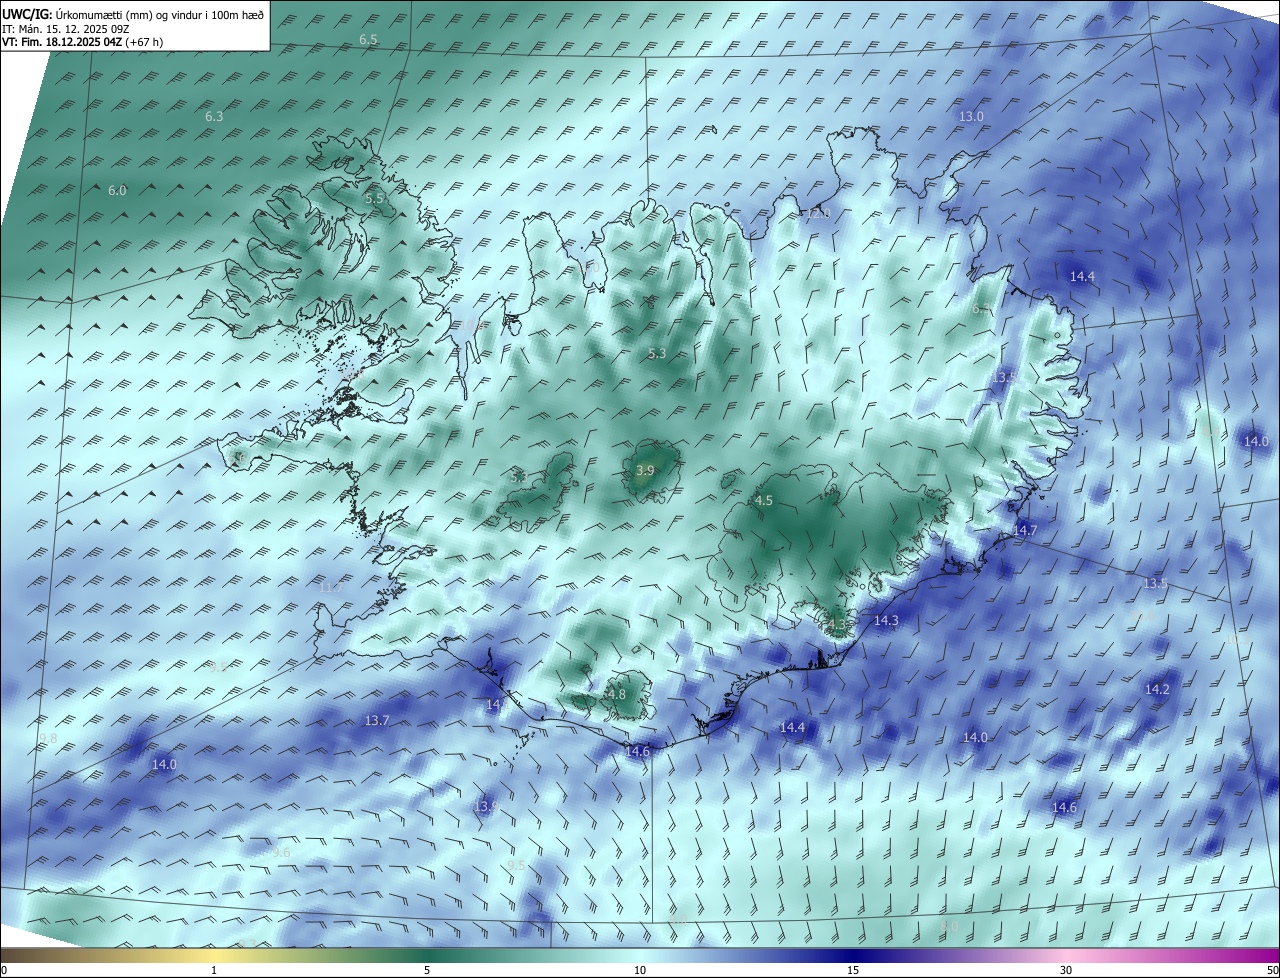Click the 13.0 value label on the map

(971, 117)
